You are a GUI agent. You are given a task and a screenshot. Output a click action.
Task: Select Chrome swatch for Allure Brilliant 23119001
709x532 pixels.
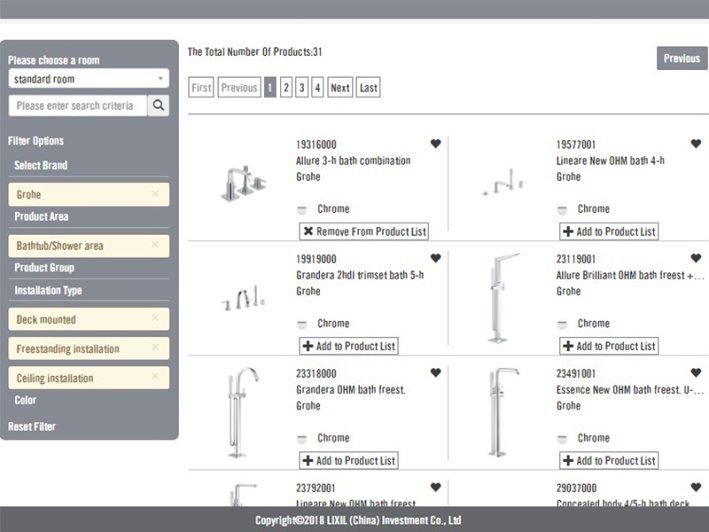point(562,324)
